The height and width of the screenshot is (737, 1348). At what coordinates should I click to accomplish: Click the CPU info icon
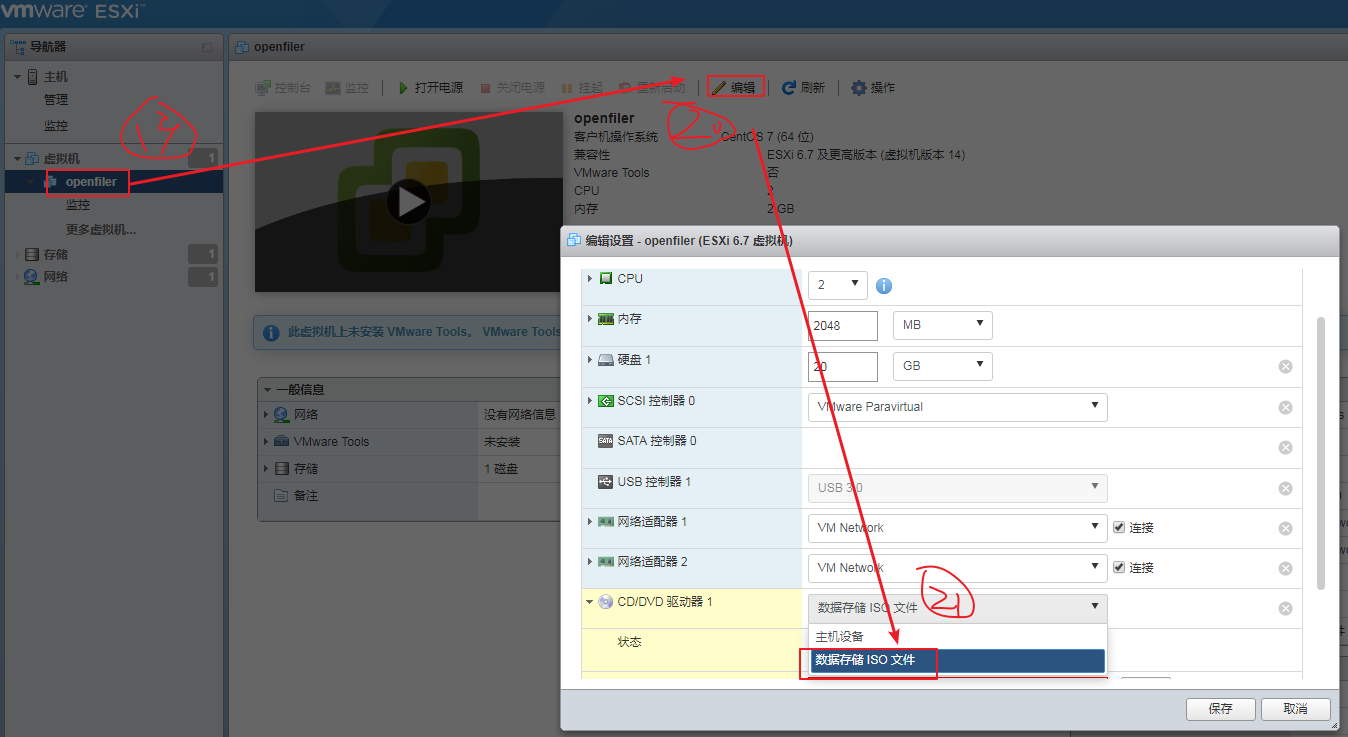click(x=884, y=286)
